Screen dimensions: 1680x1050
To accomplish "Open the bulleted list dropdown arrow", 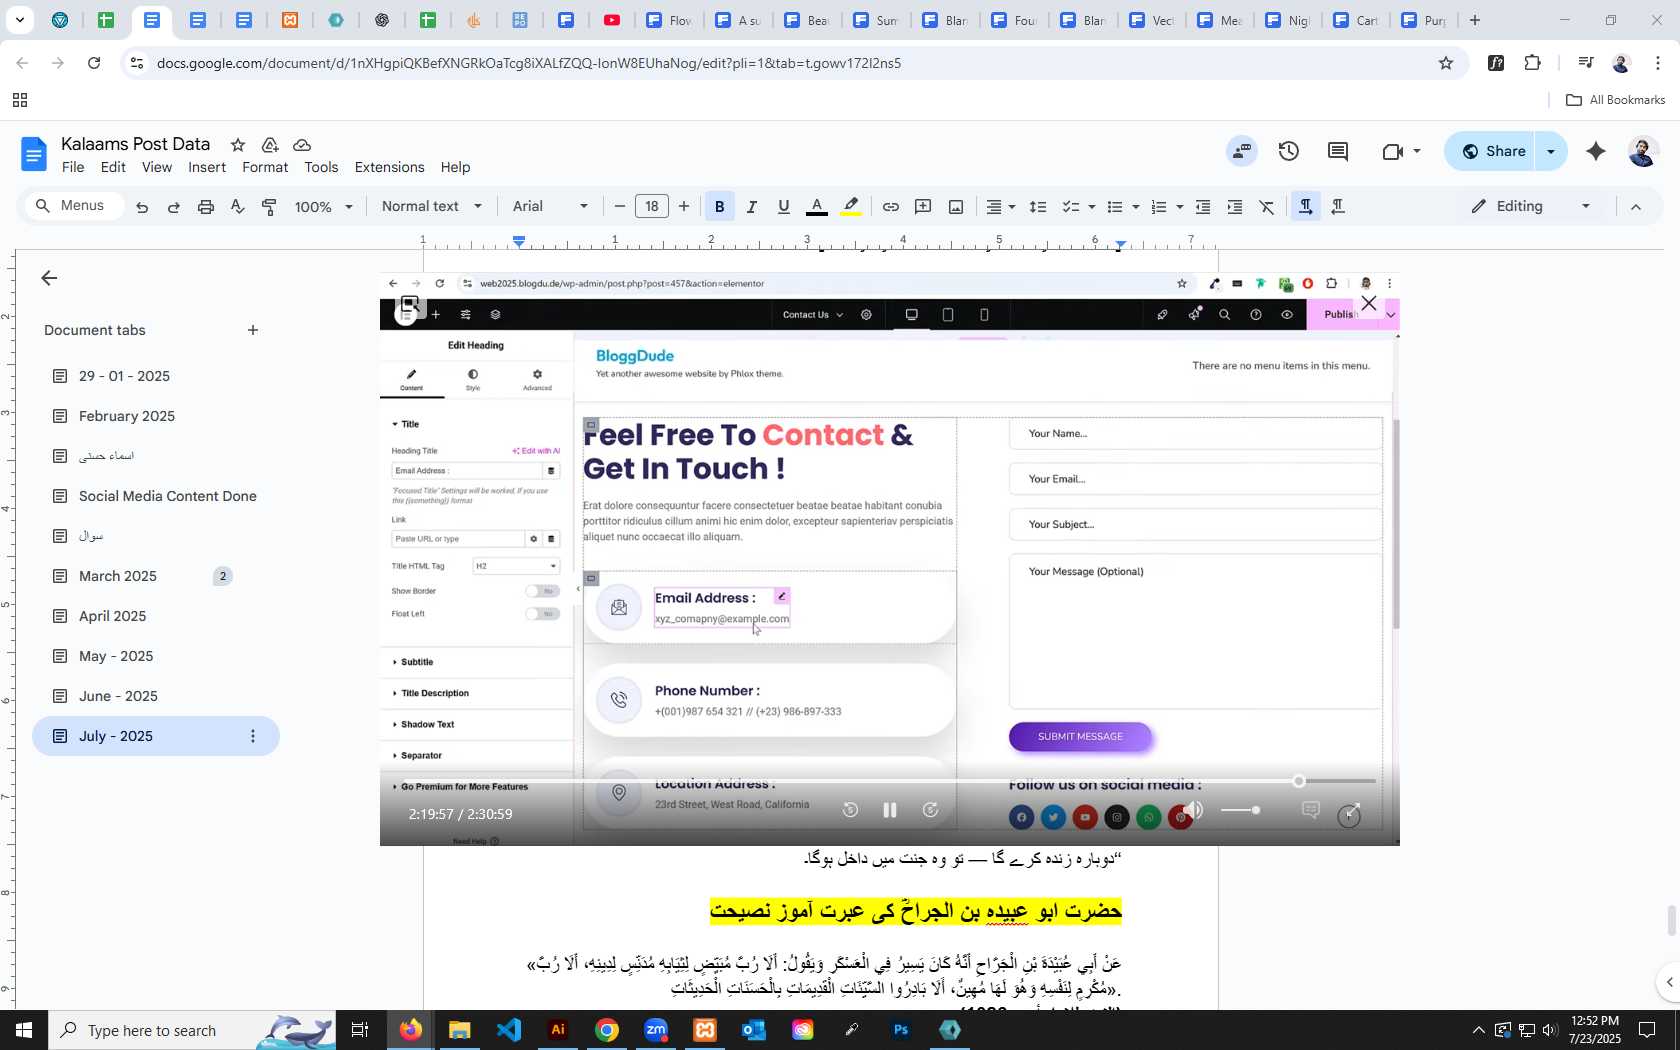I will click(1136, 207).
